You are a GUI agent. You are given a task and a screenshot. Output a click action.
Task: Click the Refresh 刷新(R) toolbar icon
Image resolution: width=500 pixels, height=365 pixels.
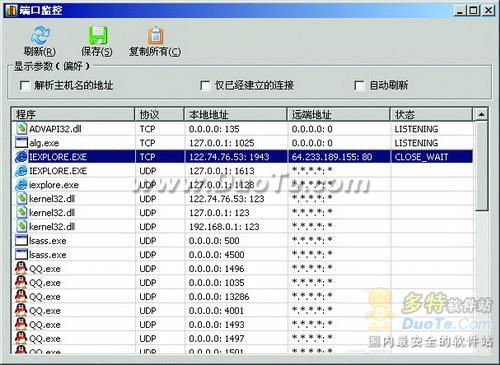click(40, 35)
